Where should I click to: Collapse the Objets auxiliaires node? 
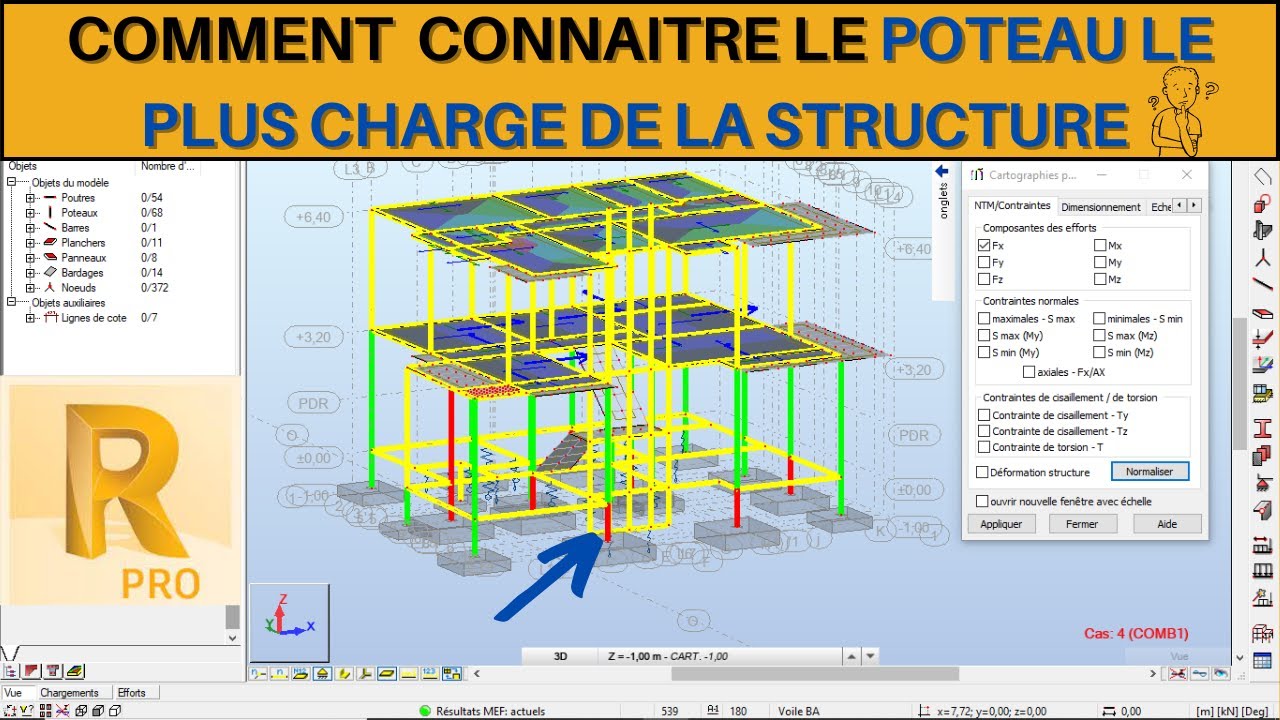point(12,303)
